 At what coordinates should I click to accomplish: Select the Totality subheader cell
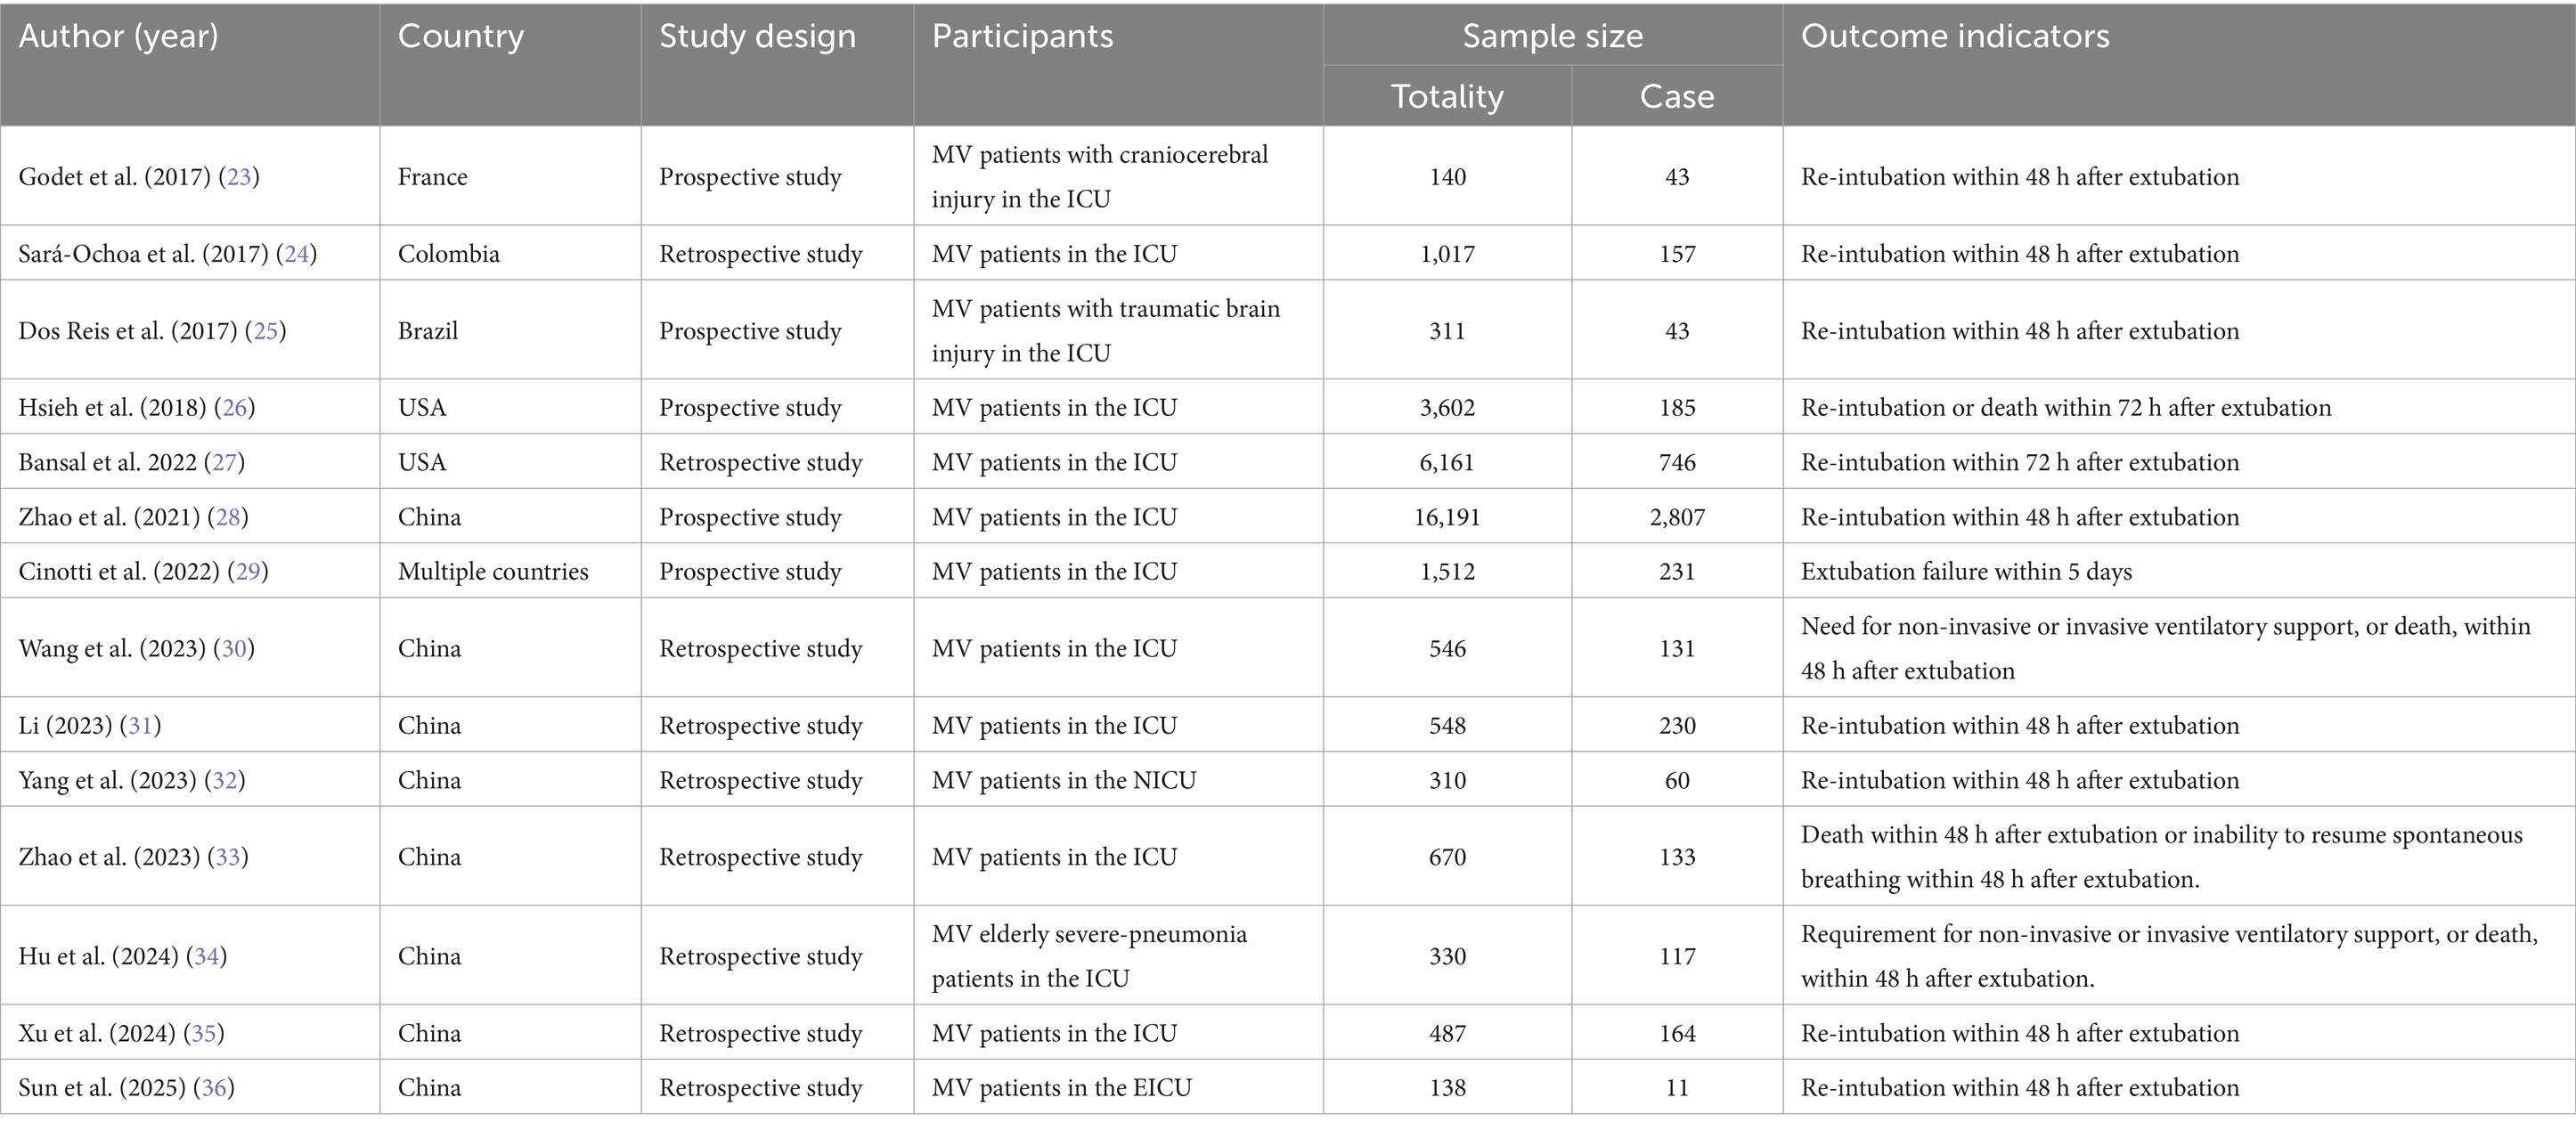coord(1447,97)
